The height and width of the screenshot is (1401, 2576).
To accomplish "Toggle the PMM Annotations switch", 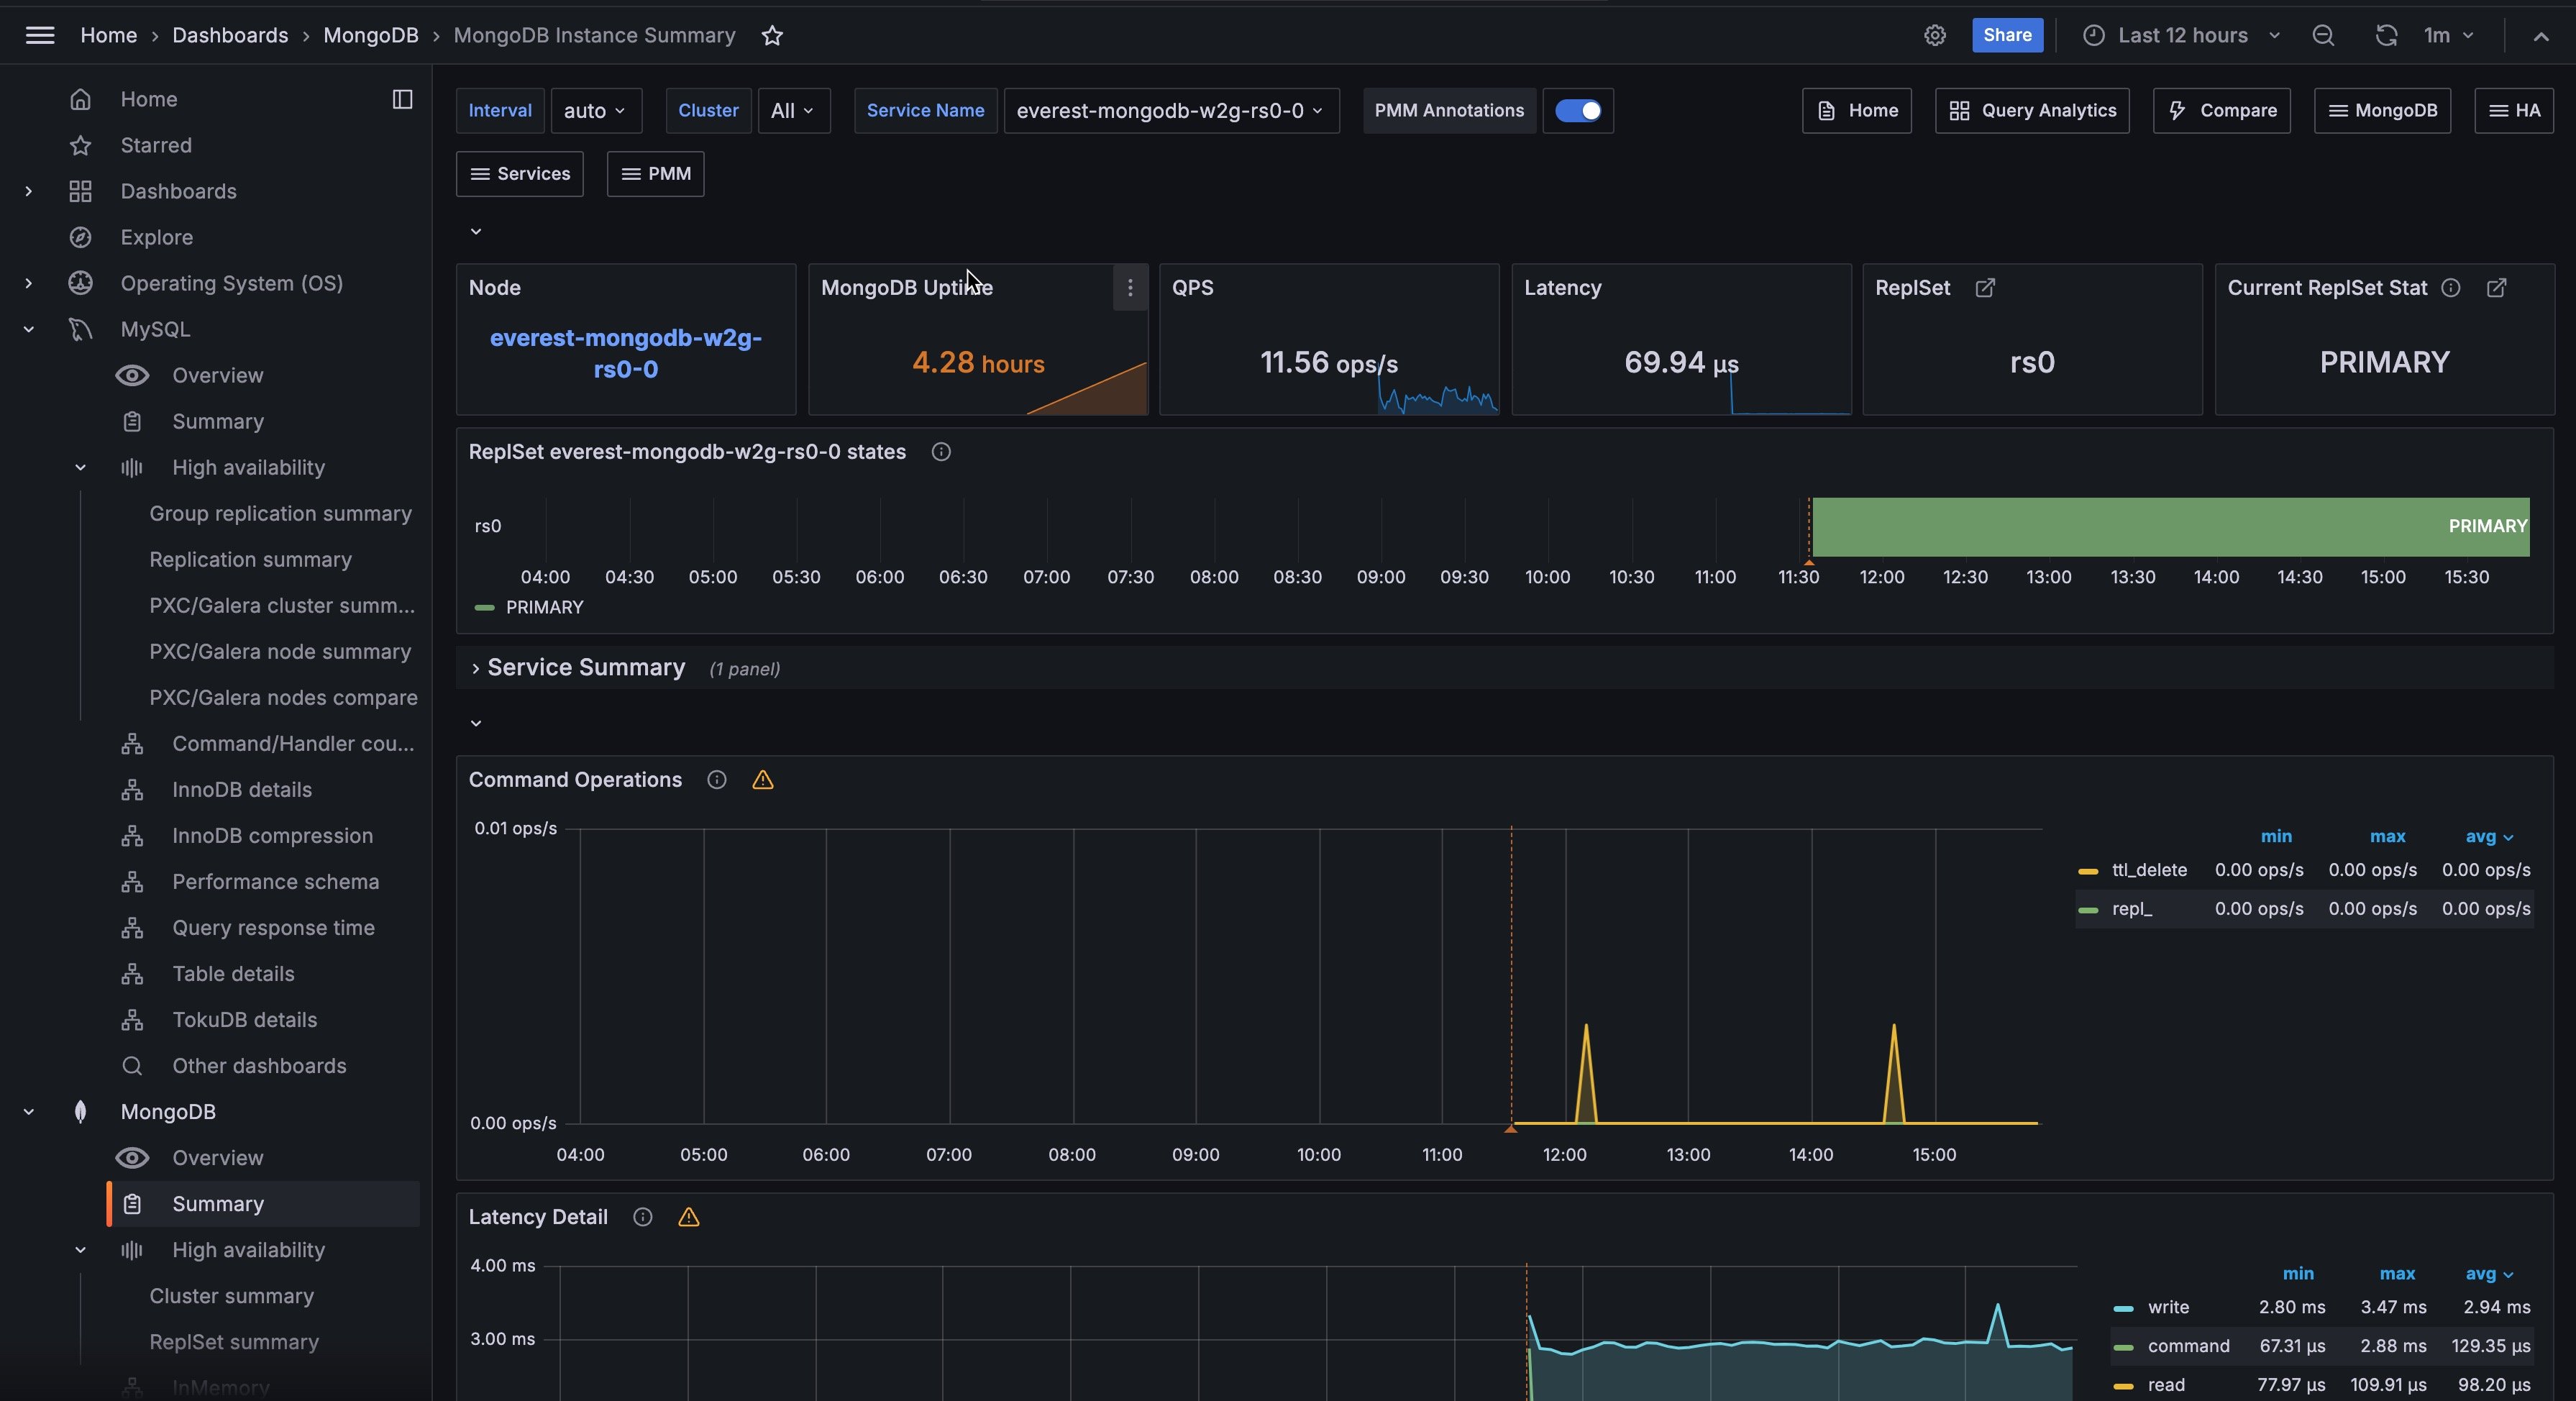I will point(1578,111).
